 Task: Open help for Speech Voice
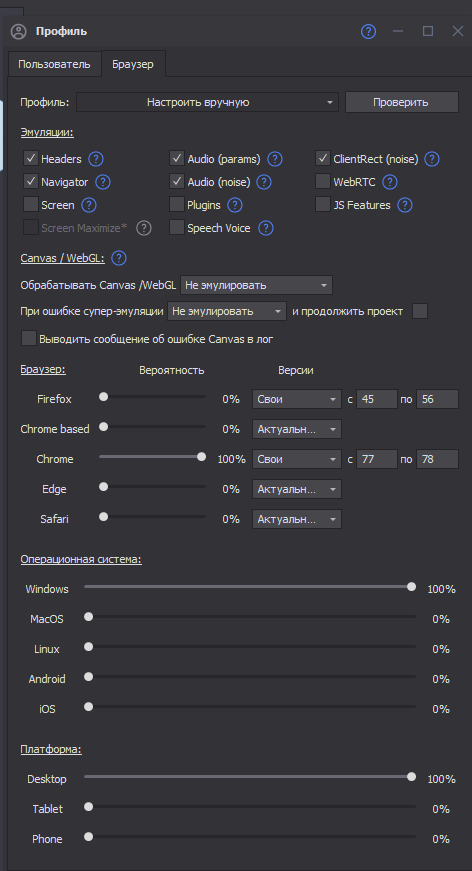click(266, 228)
